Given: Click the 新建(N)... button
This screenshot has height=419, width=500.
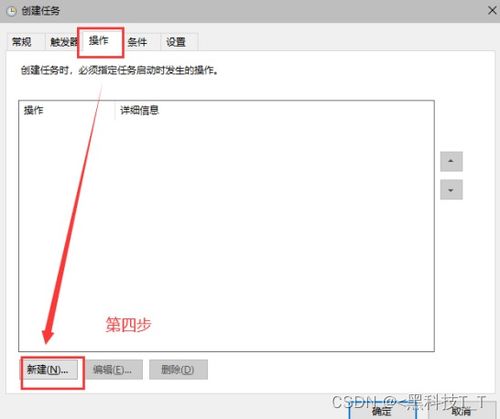Looking at the screenshot, I should click(49, 369).
